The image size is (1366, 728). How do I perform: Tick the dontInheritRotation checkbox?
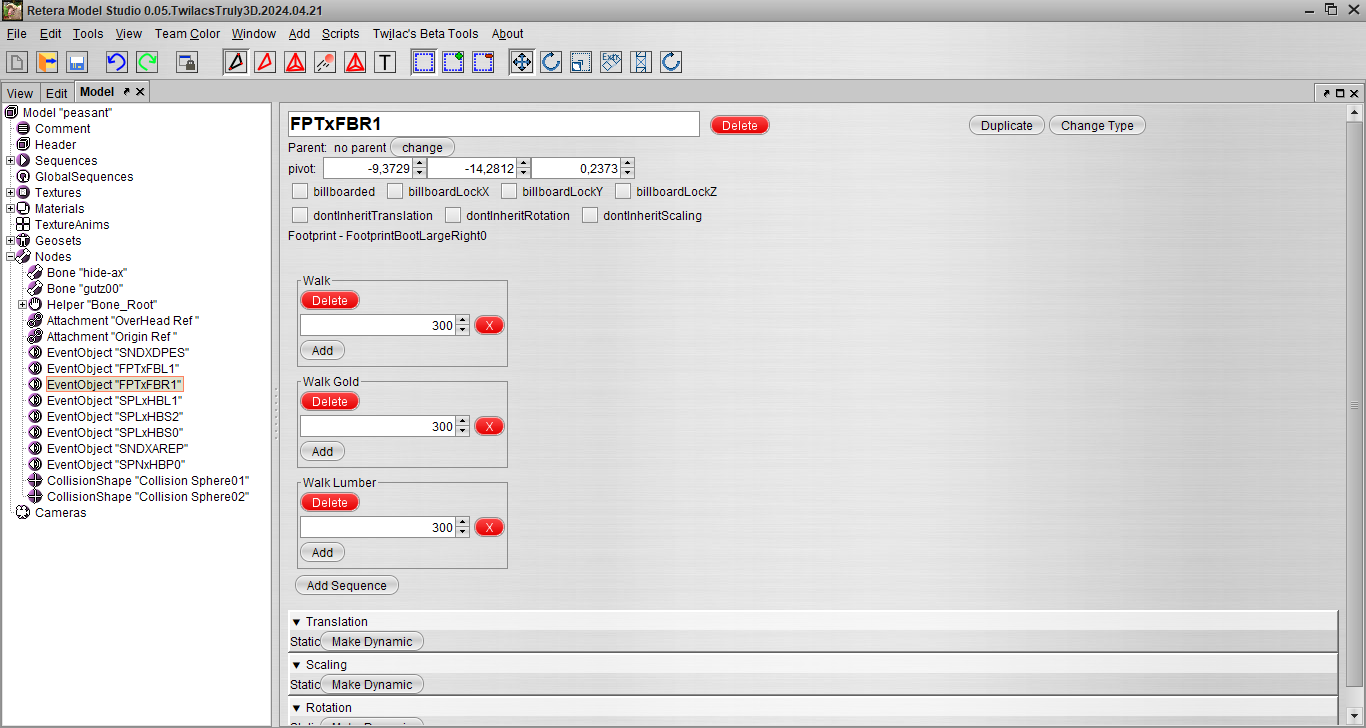(453, 215)
